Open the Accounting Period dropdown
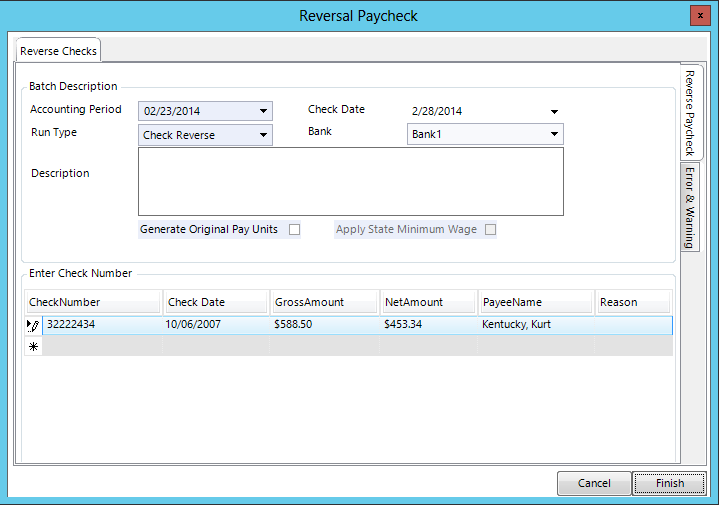The width and height of the screenshot is (719, 505). [263, 111]
